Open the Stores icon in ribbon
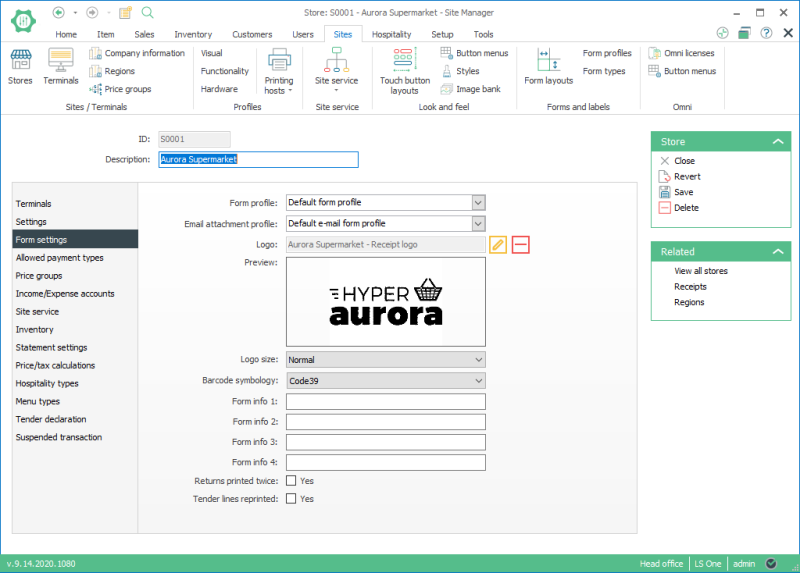The width and height of the screenshot is (800, 573). click(x=20, y=66)
